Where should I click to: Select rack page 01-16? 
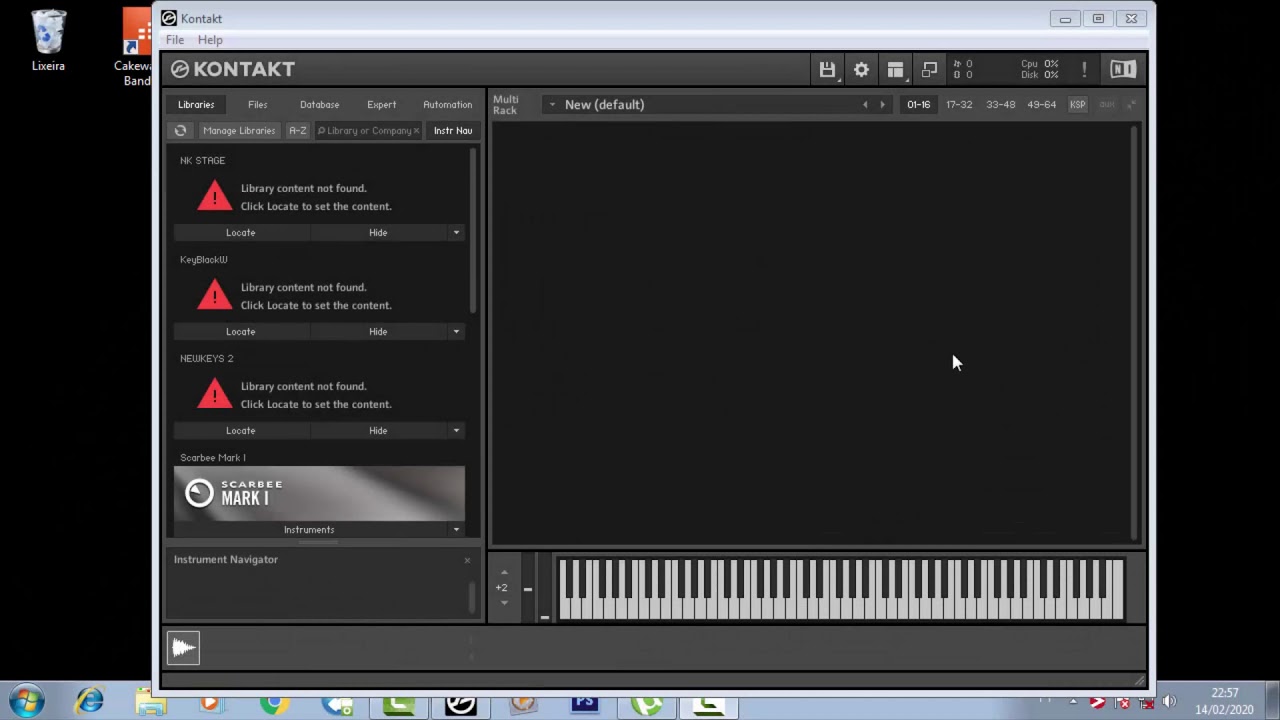tap(918, 104)
